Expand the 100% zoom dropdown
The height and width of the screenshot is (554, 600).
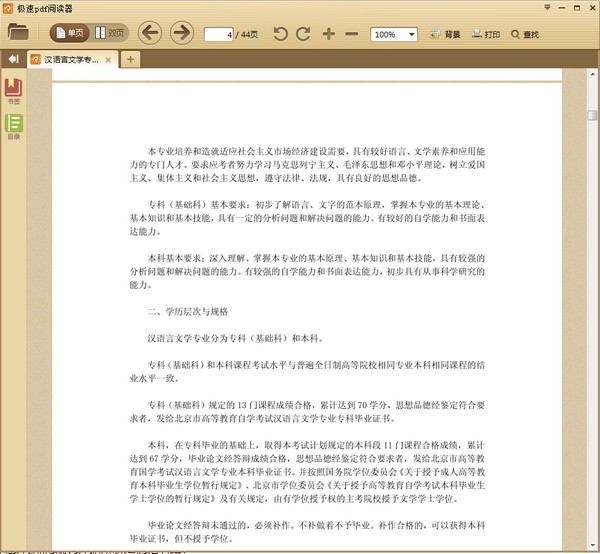pyautogui.click(x=412, y=34)
